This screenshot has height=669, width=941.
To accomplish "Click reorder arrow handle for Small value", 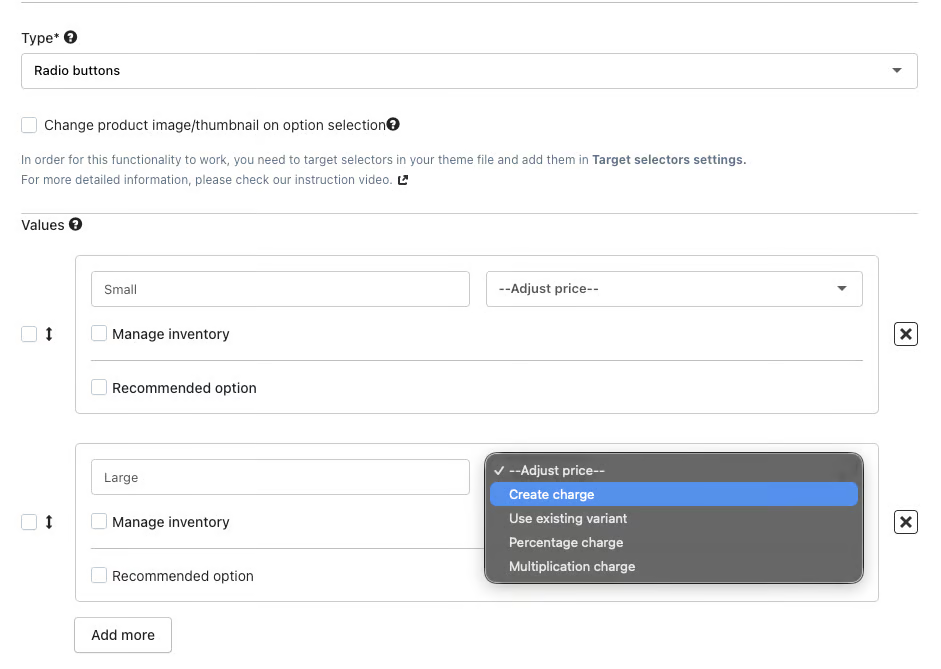I will click(49, 334).
